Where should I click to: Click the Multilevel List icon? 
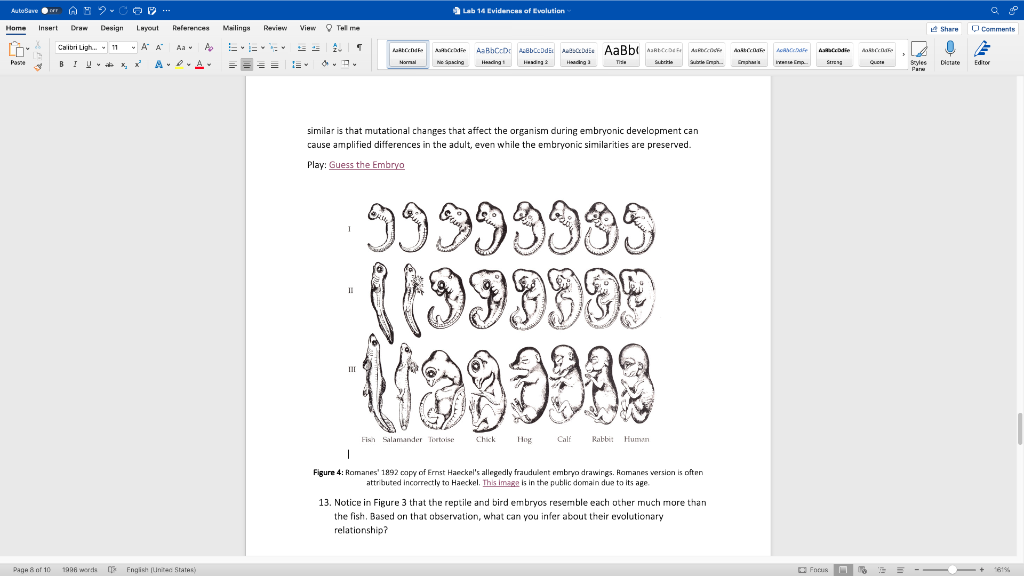pyautogui.click(x=274, y=47)
